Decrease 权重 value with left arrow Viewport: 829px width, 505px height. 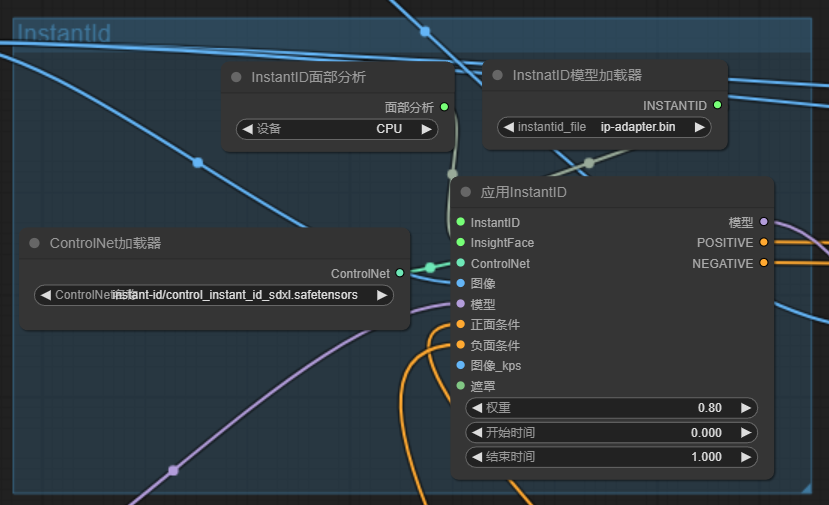(x=477, y=408)
